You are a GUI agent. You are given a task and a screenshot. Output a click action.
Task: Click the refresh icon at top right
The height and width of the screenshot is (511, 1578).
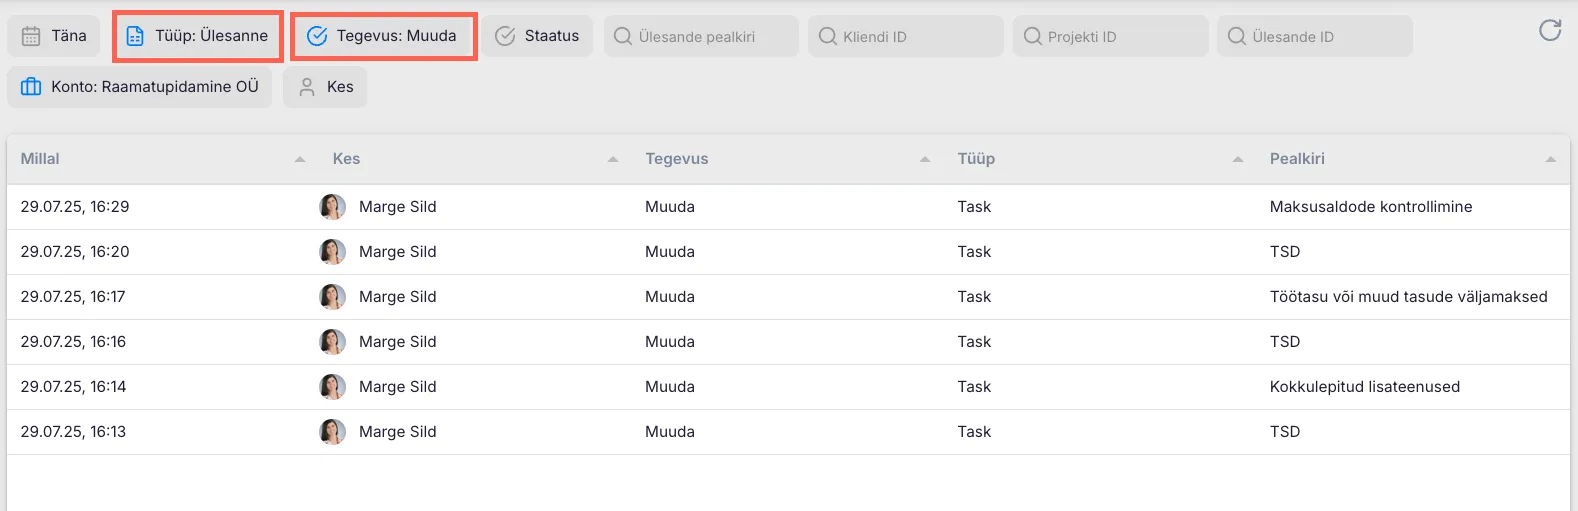(1549, 31)
